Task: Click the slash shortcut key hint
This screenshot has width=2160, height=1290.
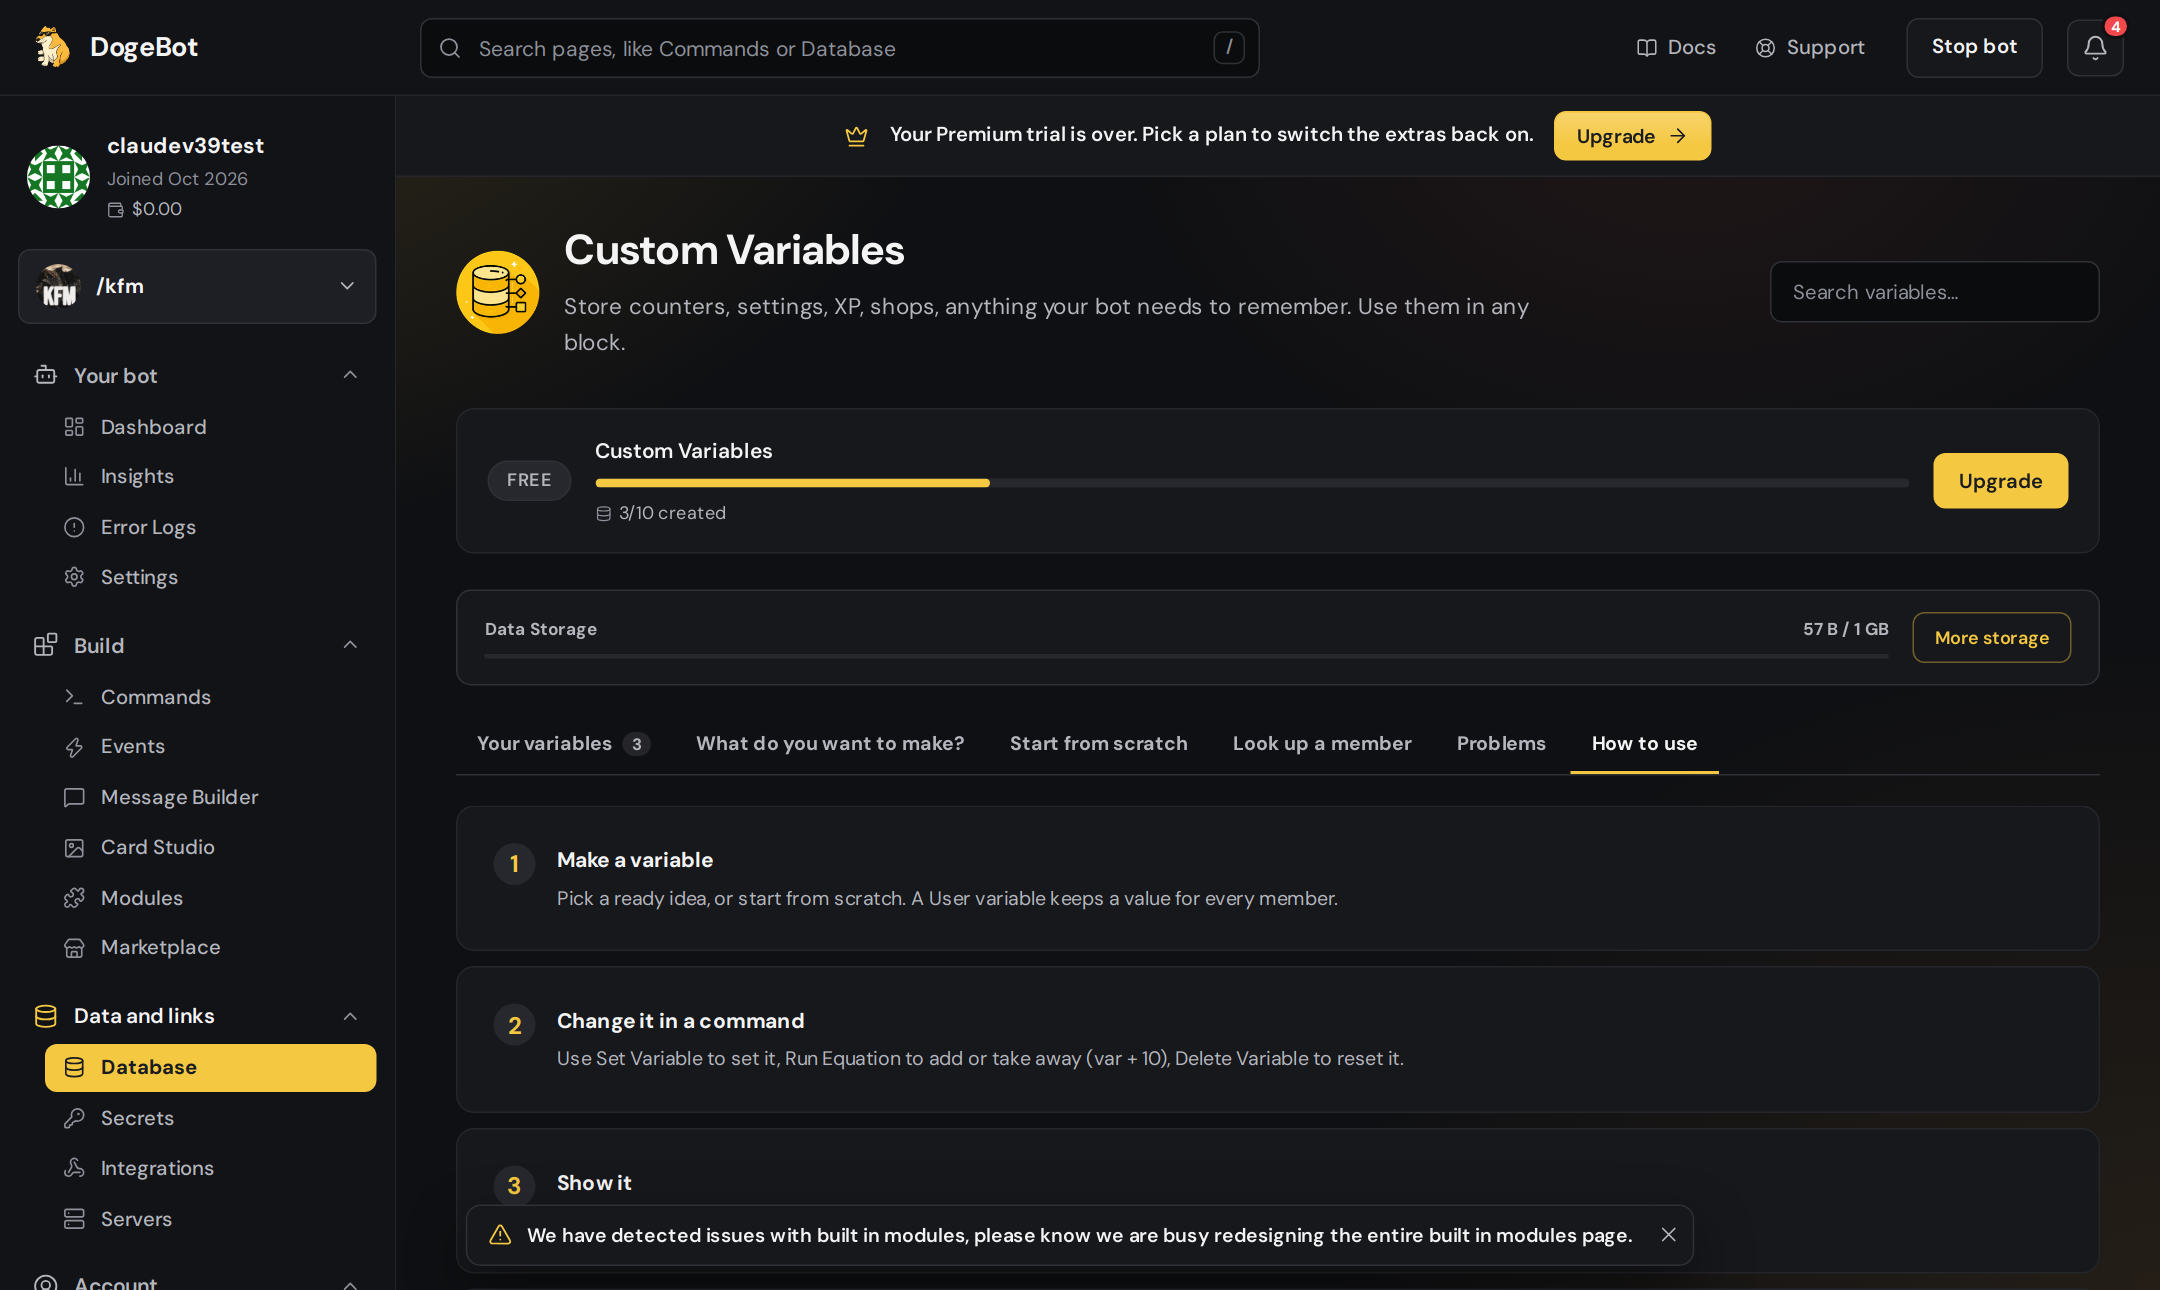Action: tap(1229, 47)
